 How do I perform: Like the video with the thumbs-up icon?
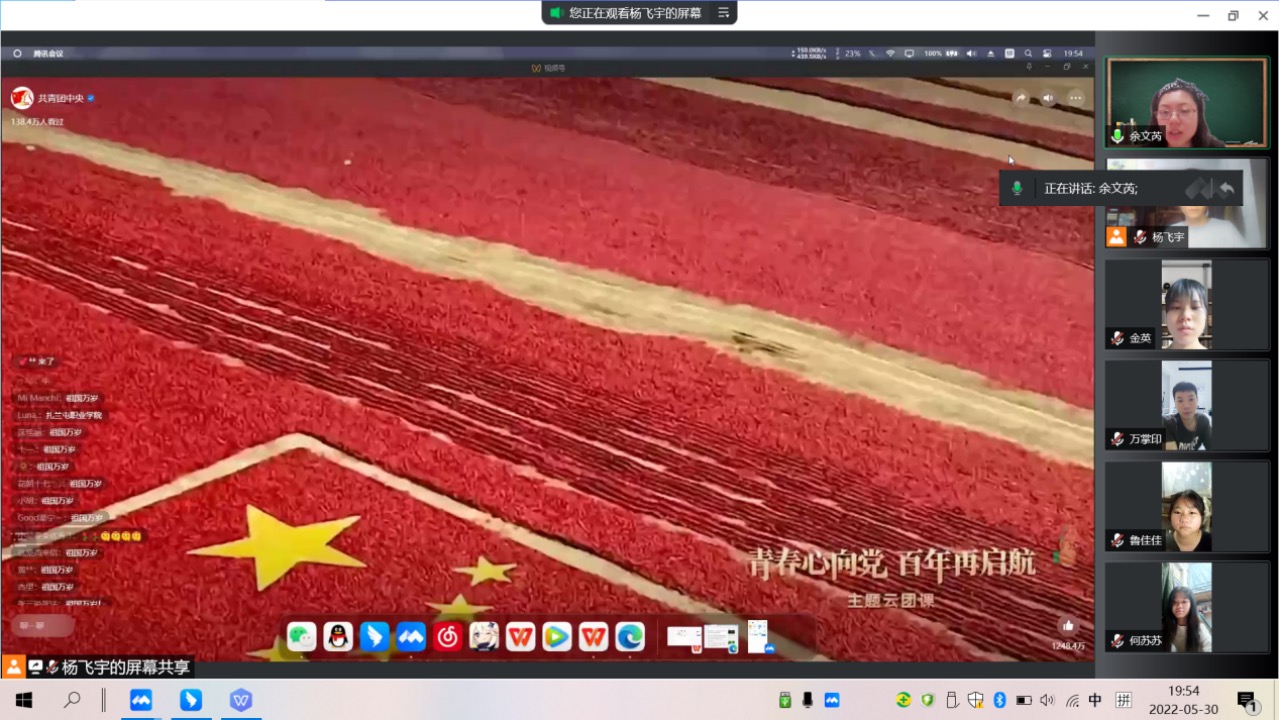(x=1068, y=626)
